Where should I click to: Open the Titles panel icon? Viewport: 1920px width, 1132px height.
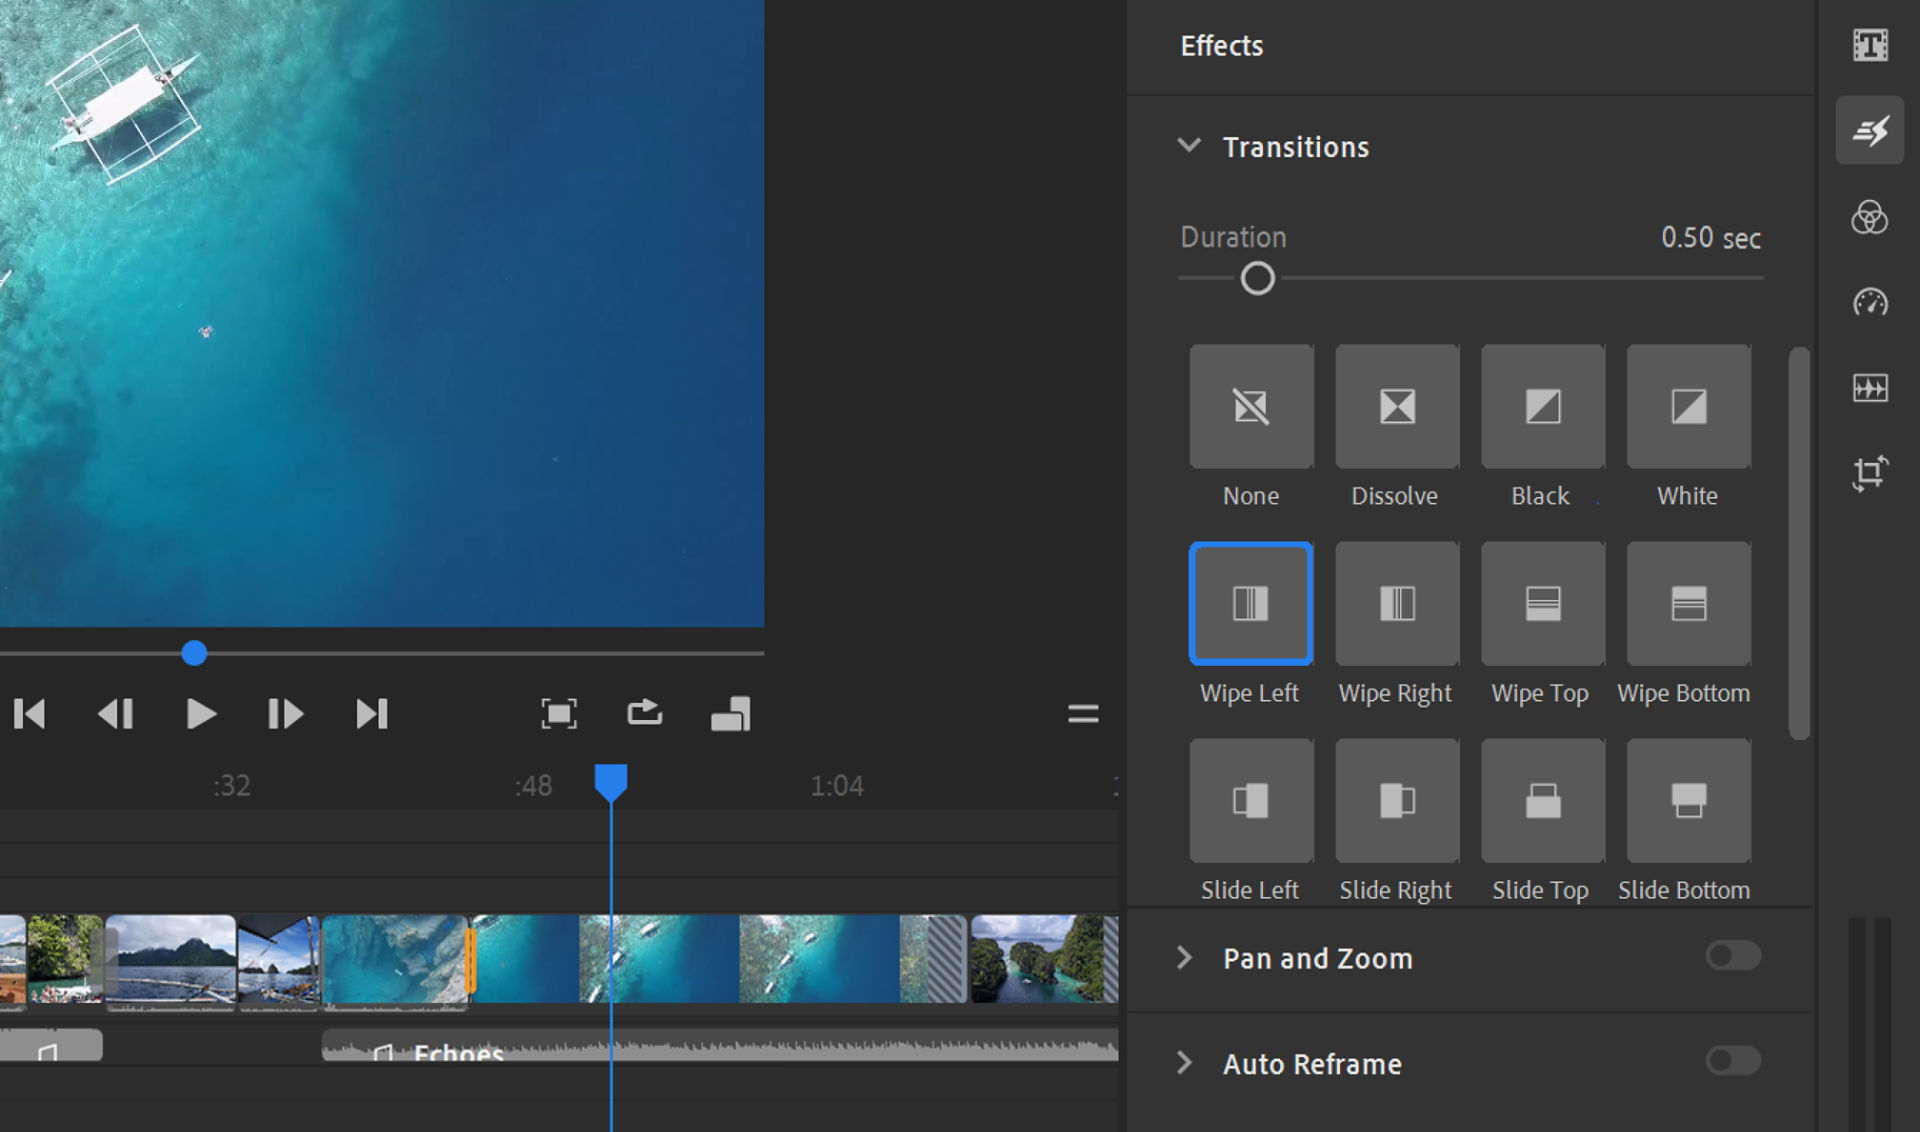point(1869,45)
